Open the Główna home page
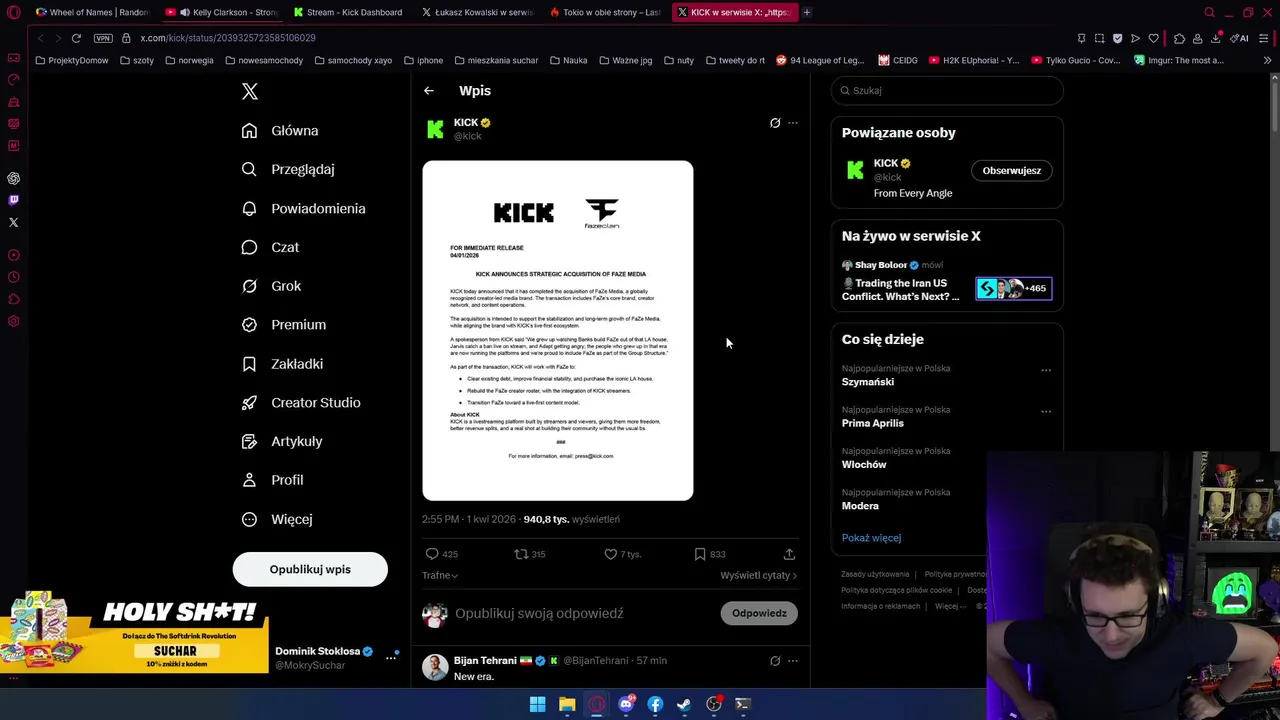Viewport: 1280px width, 720px height. pyautogui.click(x=281, y=131)
